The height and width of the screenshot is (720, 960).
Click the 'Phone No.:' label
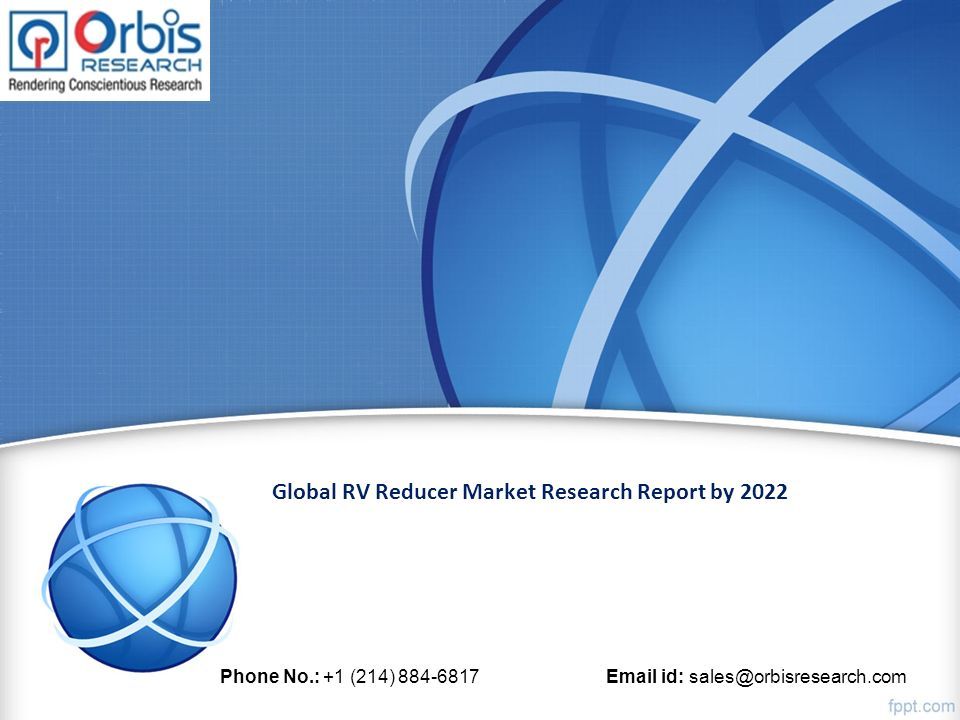[270, 677]
